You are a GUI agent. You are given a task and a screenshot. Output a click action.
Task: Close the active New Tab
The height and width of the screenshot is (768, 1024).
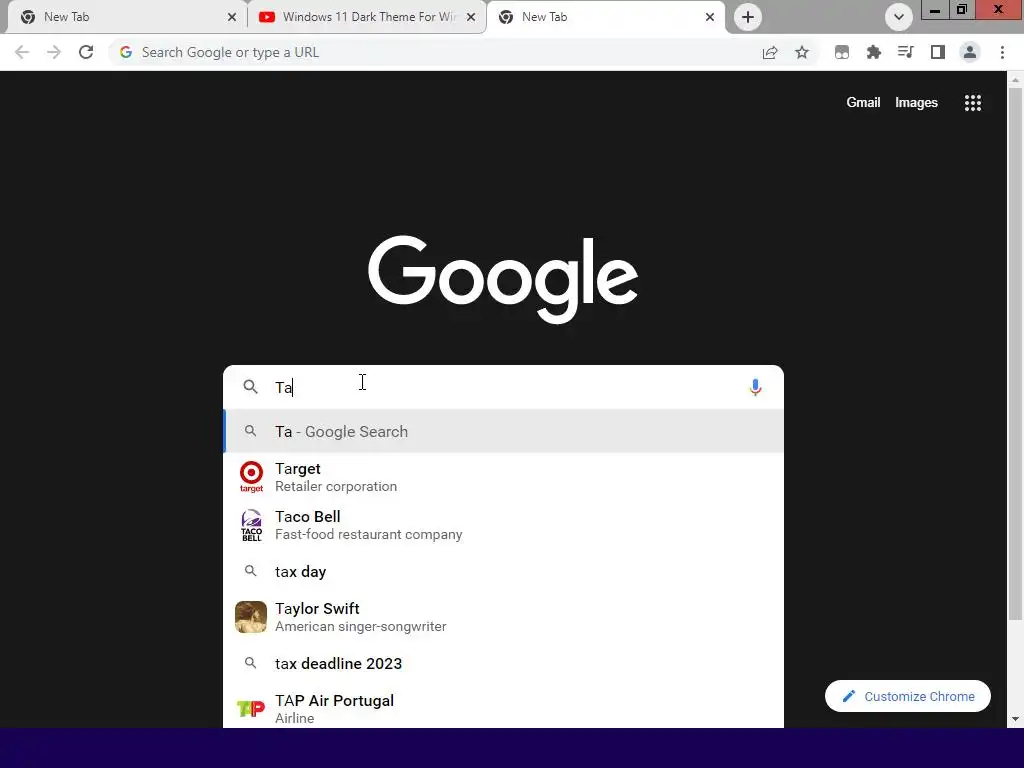(710, 17)
